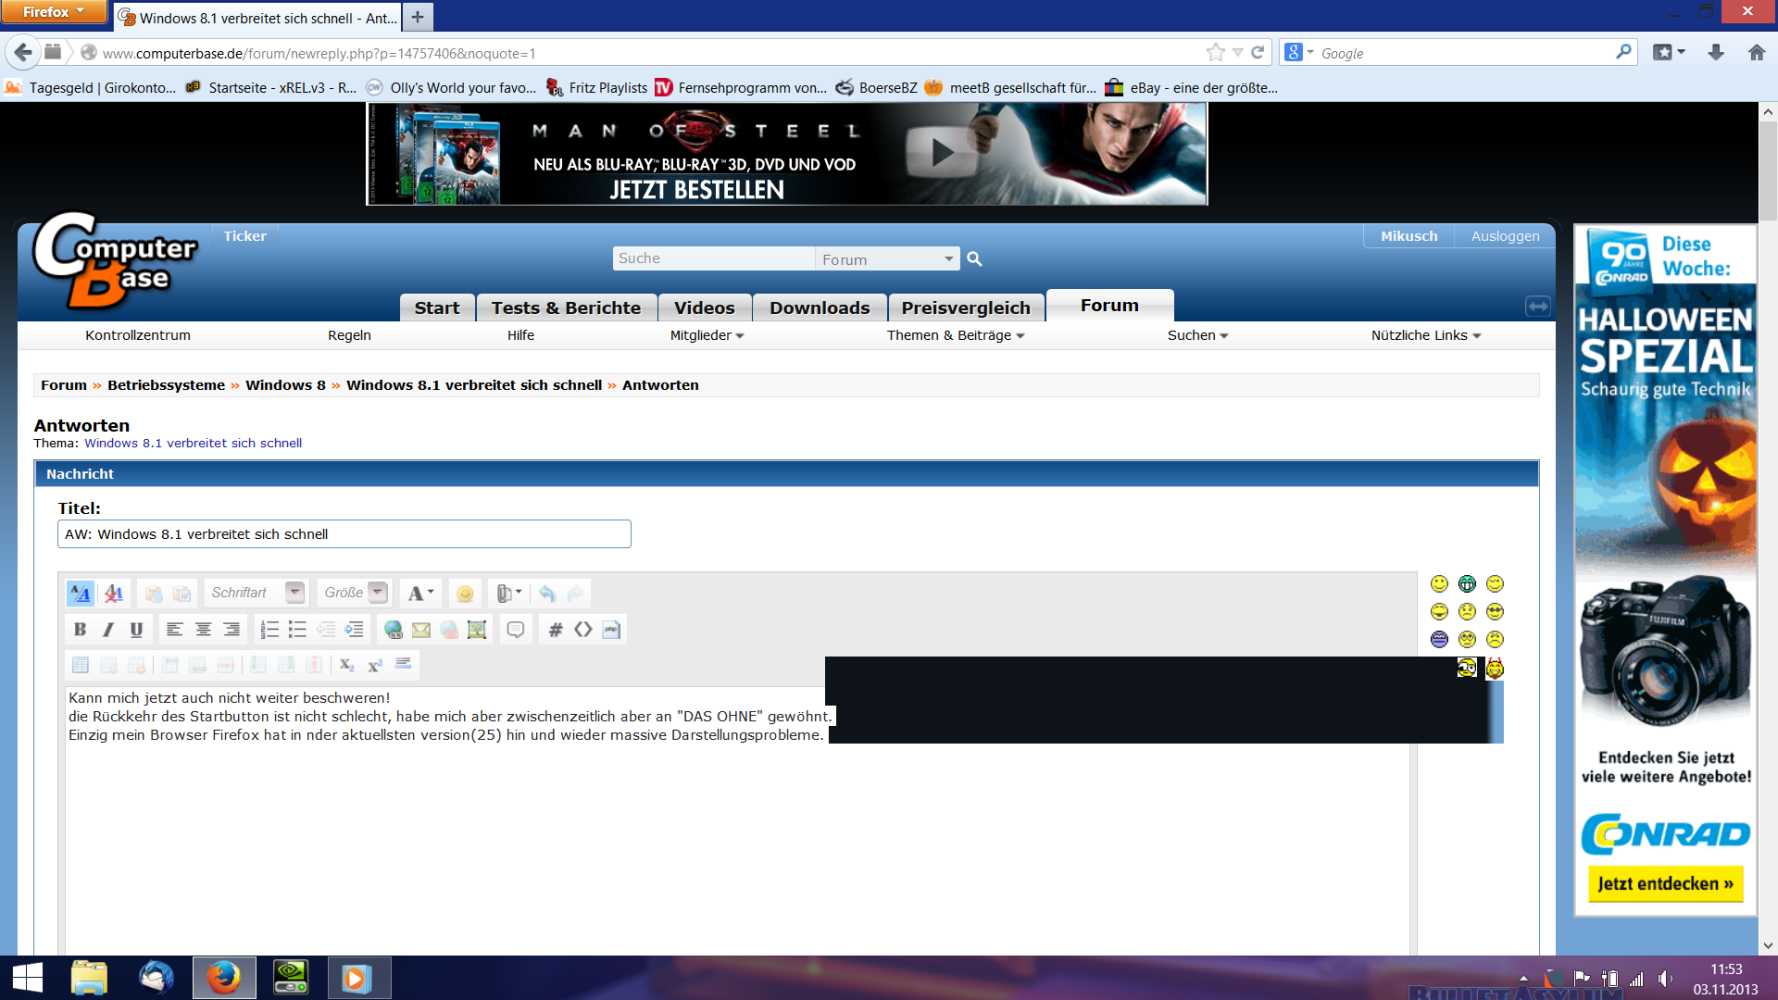Insert an email link

pyautogui.click(x=421, y=629)
